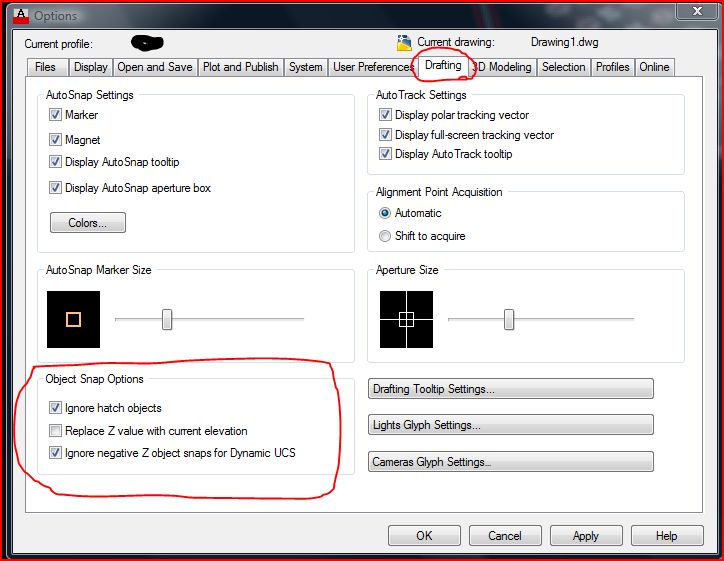The width and height of the screenshot is (724, 561).
Task: Open Lights Glyph Settings
Action: tap(511, 425)
